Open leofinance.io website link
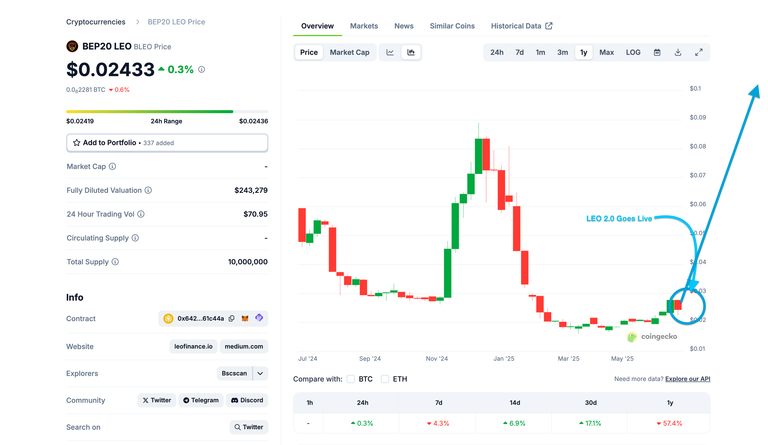 [x=193, y=346]
